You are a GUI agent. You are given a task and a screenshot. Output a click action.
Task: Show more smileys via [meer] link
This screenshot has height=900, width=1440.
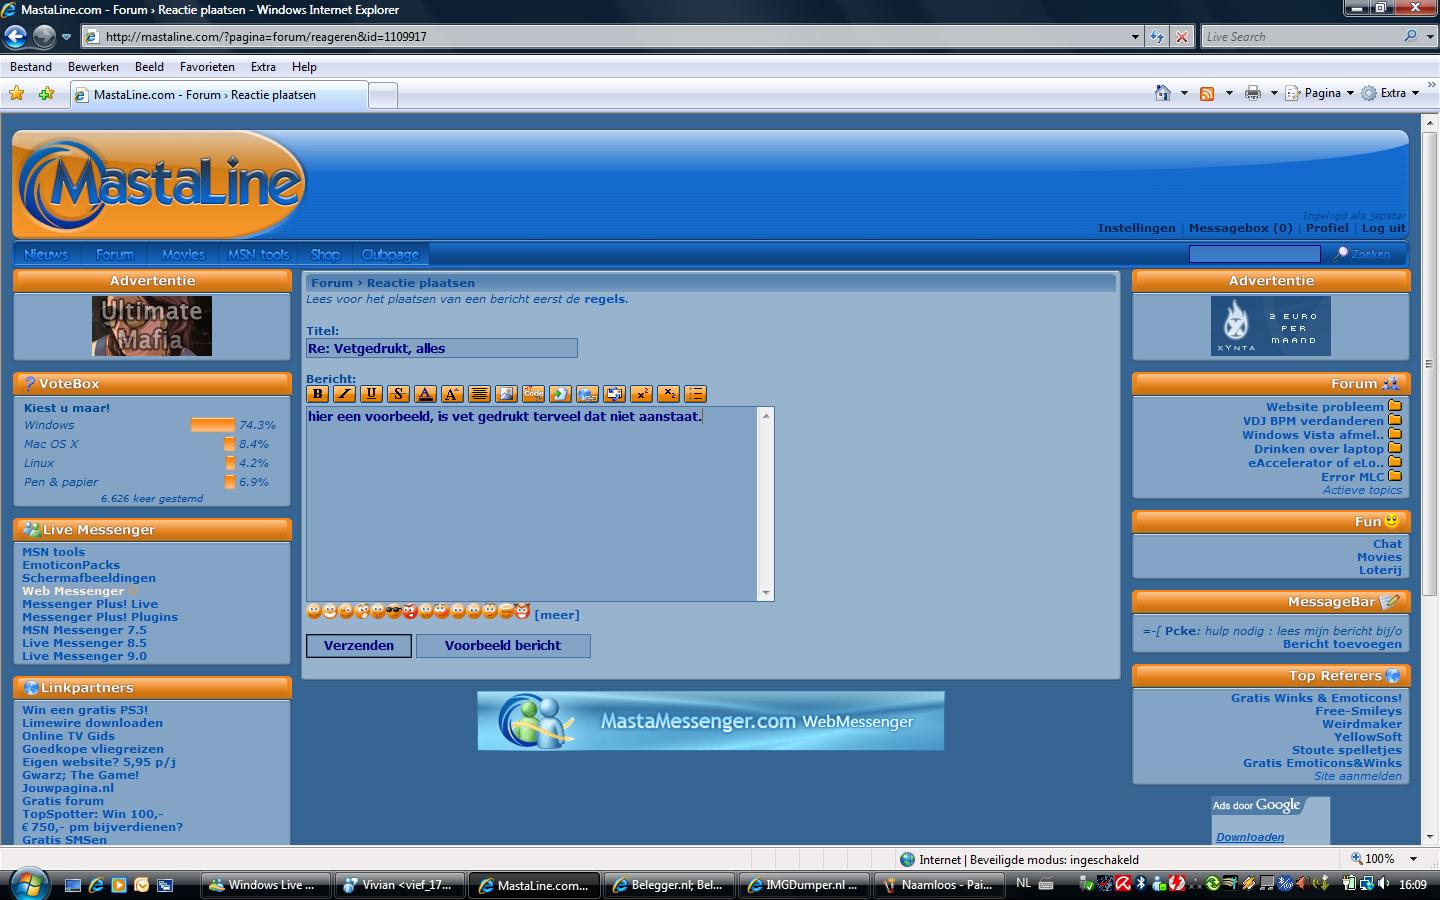point(557,615)
